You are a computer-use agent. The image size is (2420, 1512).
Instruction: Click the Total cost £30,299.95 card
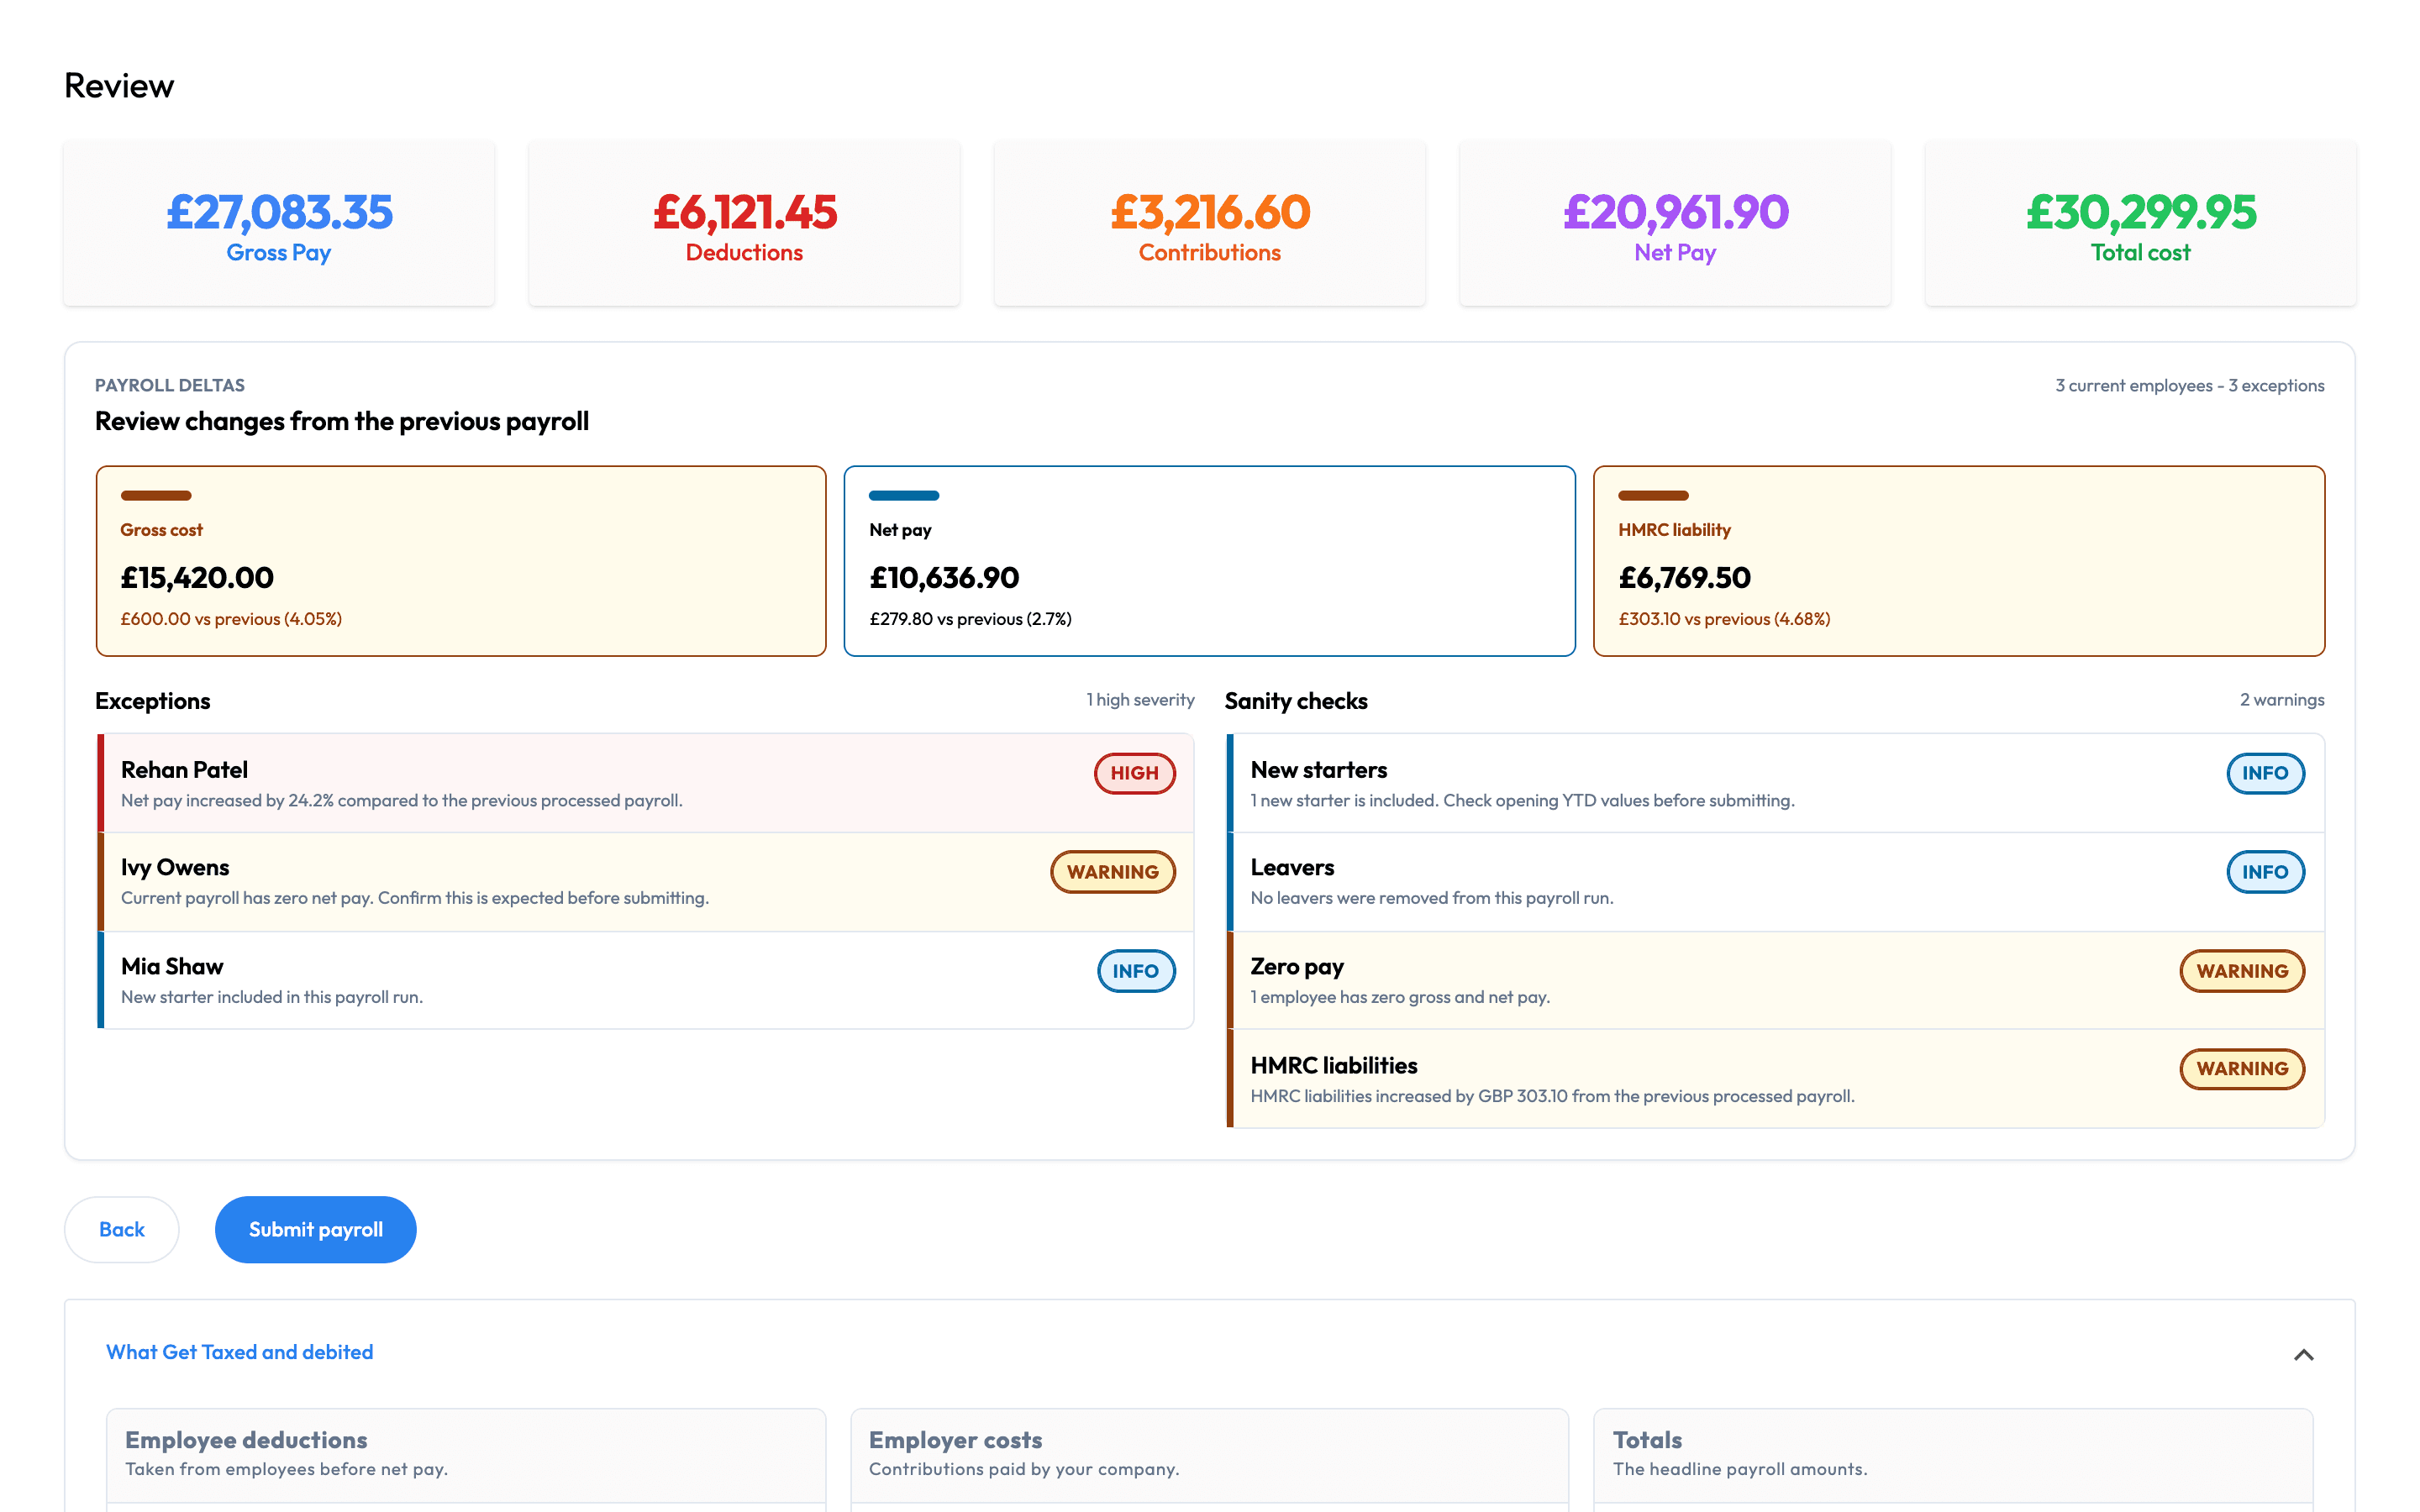2140,223
